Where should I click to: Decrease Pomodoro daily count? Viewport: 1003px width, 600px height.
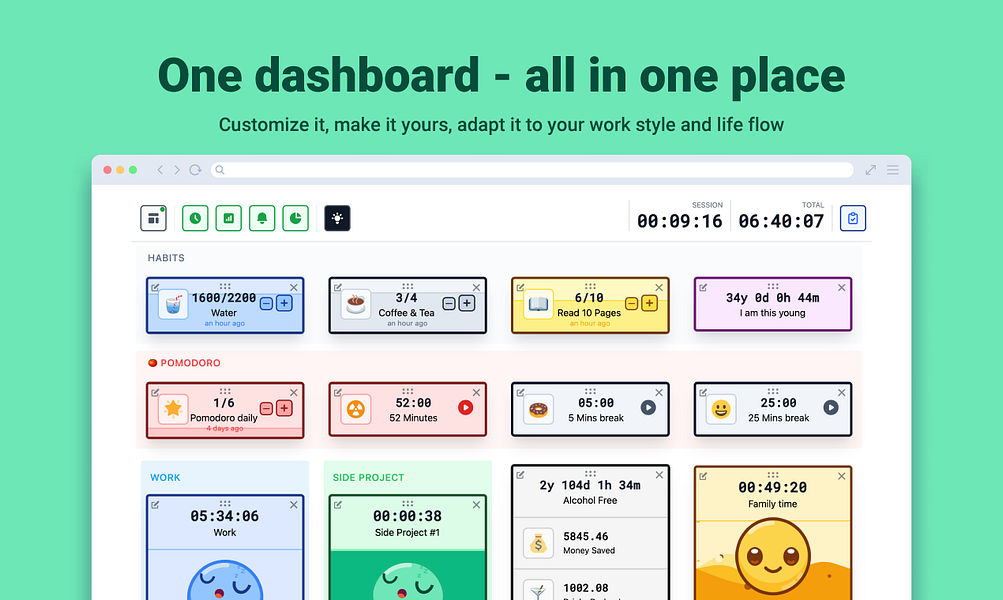[267, 408]
